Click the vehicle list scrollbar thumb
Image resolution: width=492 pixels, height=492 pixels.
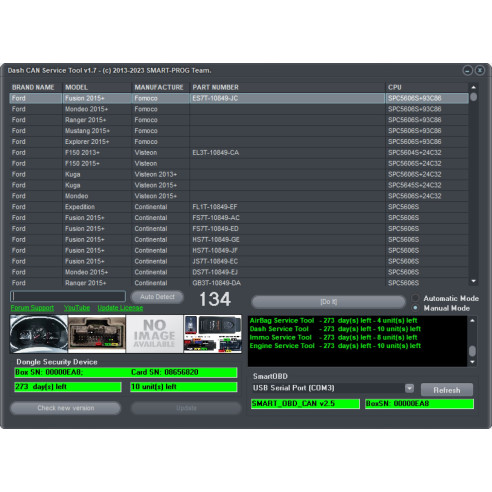coord(473,97)
